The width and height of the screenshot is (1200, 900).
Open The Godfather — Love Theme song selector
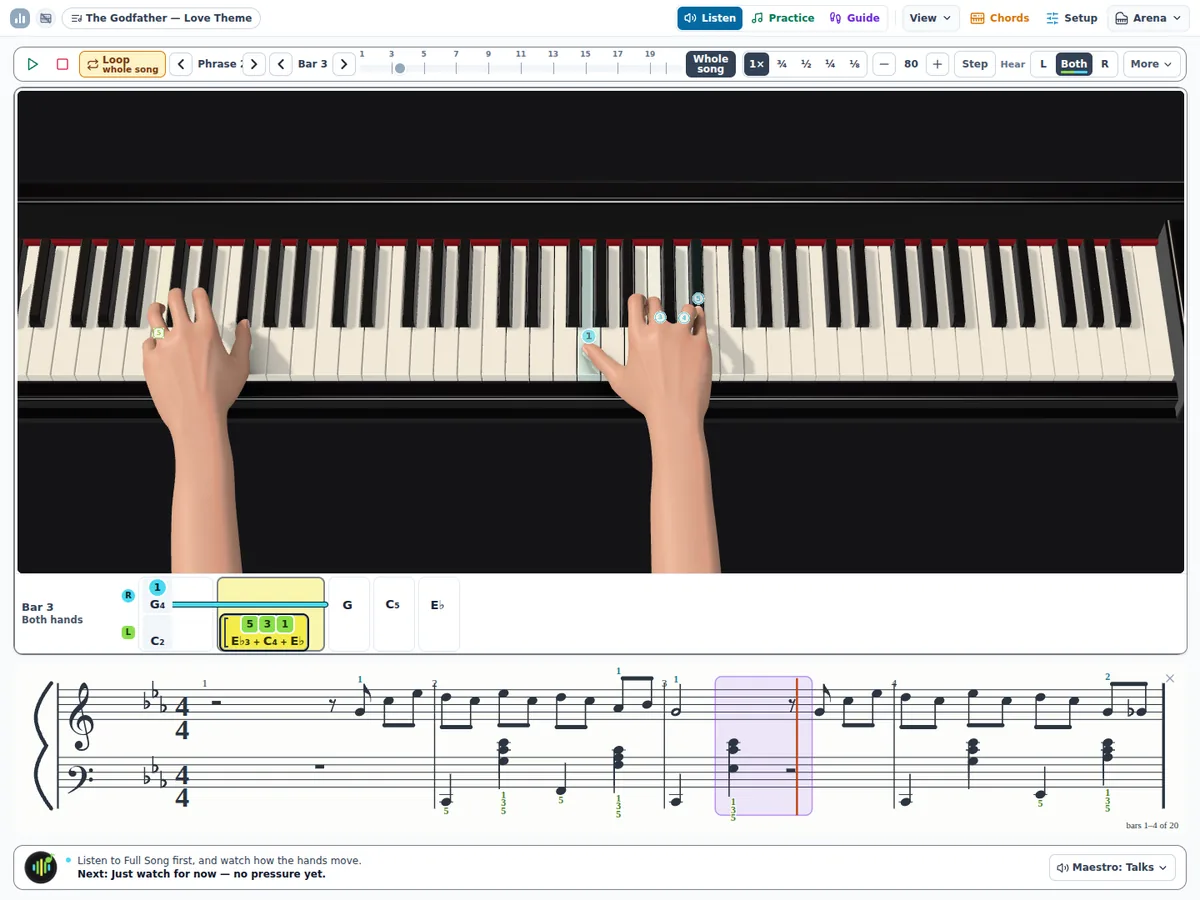pyautogui.click(x=161, y=18)
